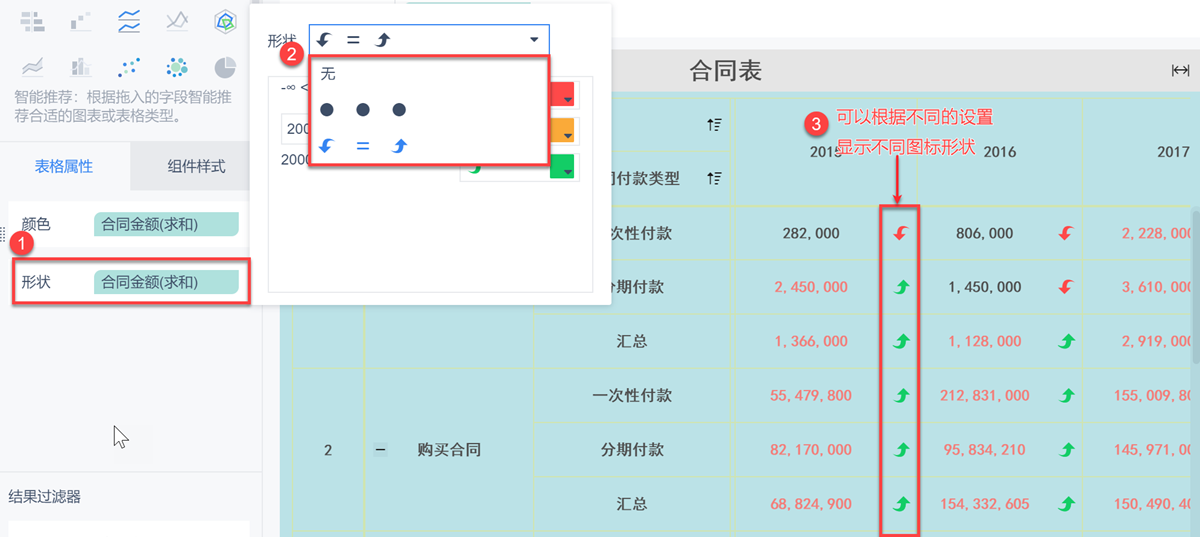The height and width of the screenshot is (537, 1200).
Task: Collapse the 购买合同 row group
Action: pos(380,450)
